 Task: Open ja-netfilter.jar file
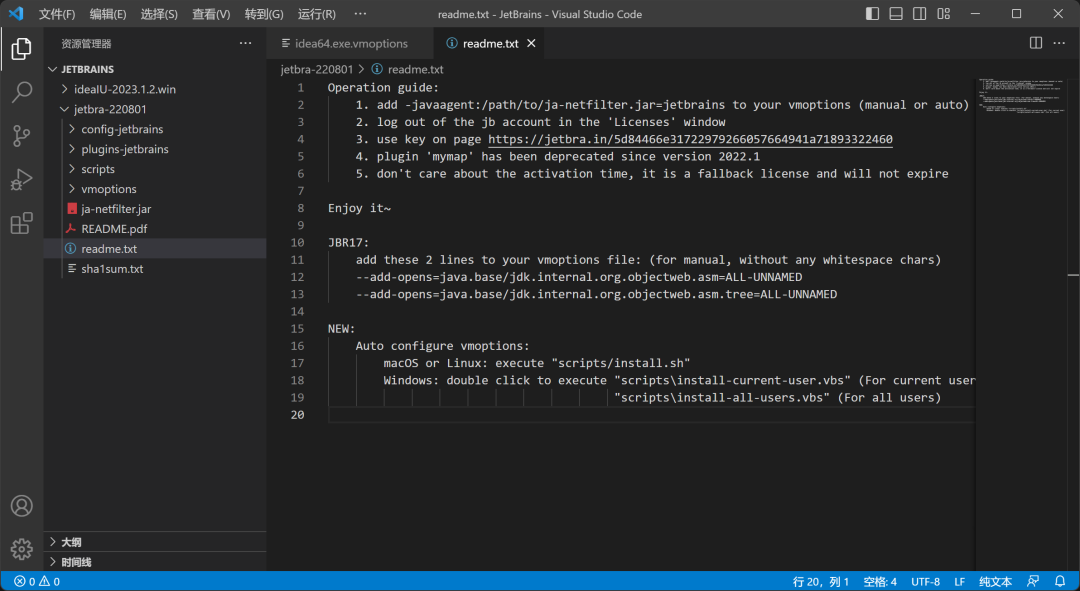pos(155,209)
